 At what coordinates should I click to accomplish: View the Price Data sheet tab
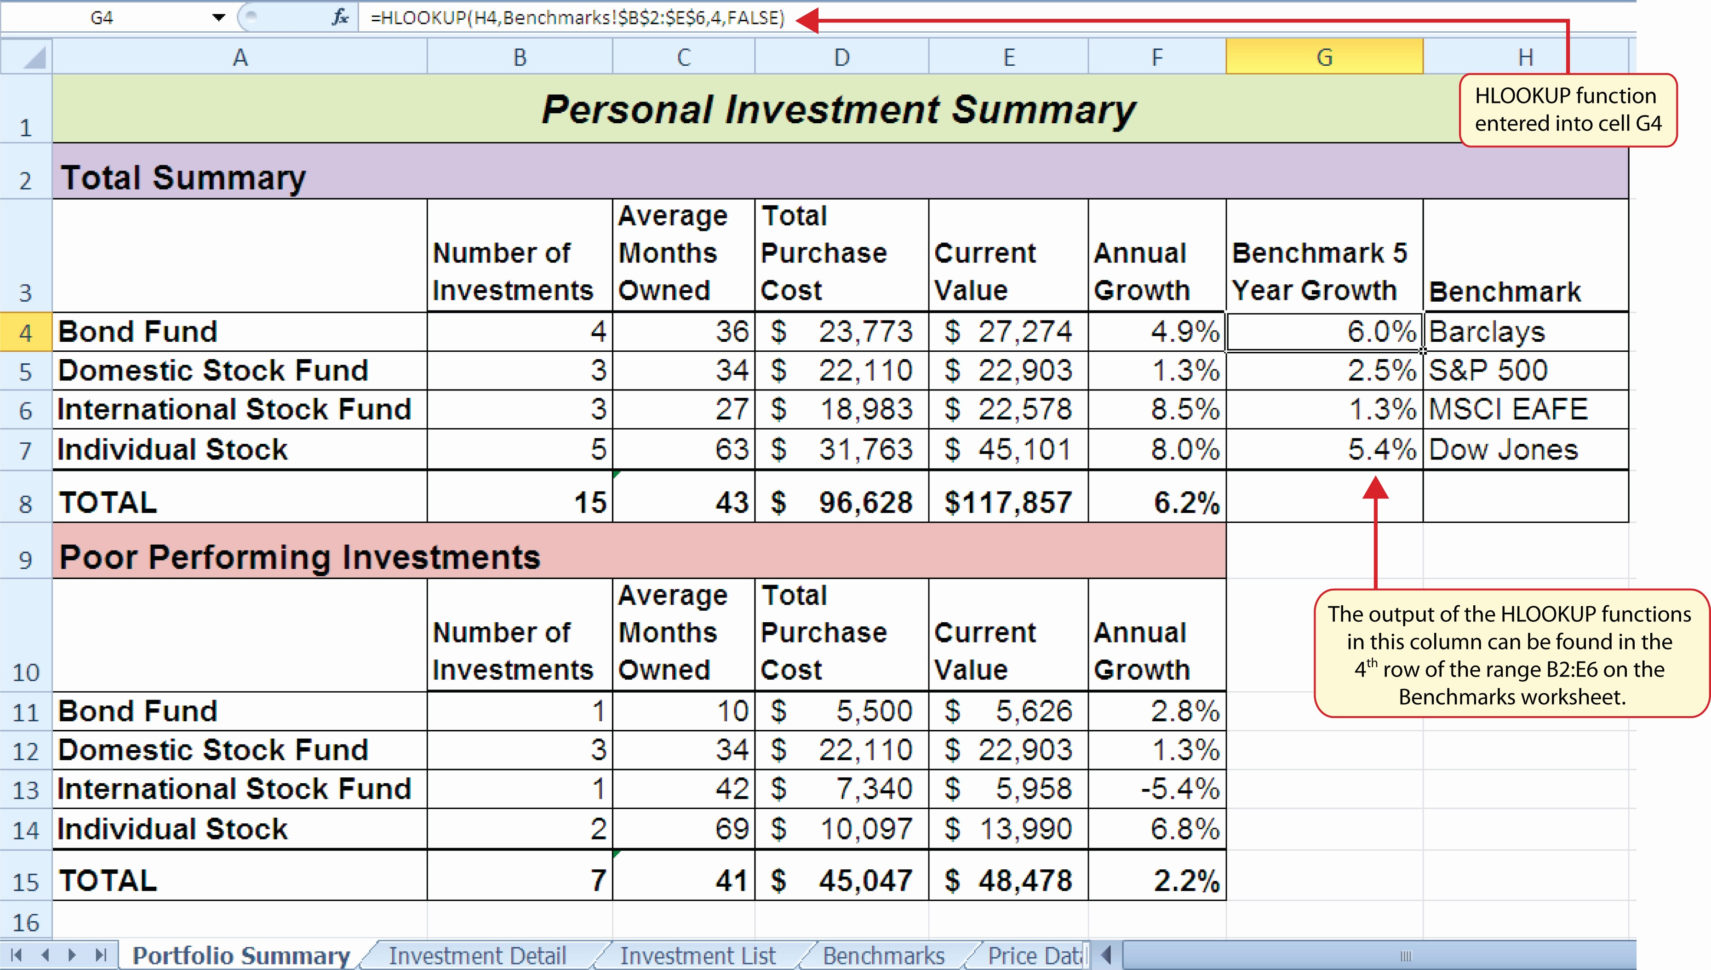1032,955
